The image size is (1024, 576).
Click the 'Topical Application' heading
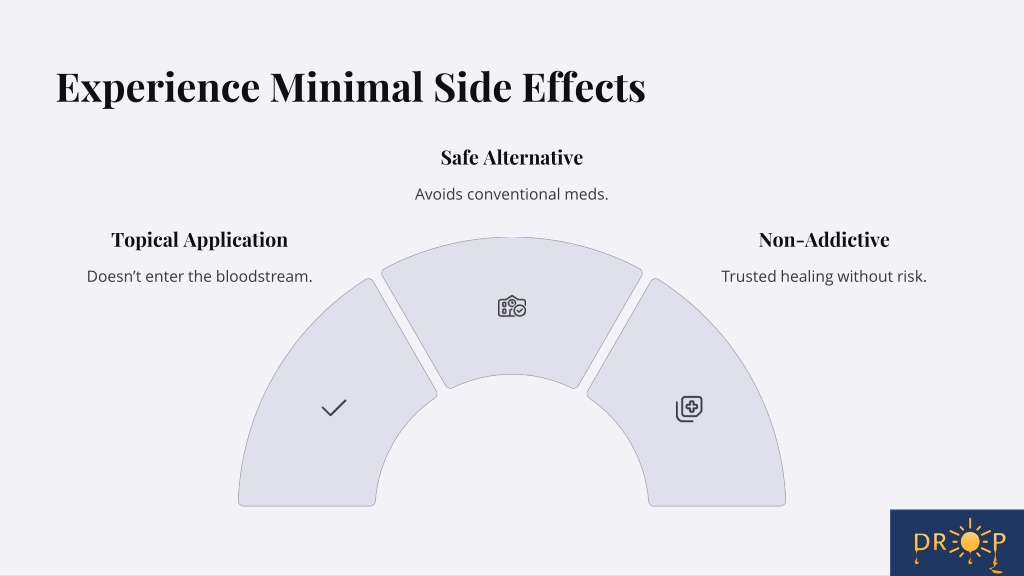[199, 240]
